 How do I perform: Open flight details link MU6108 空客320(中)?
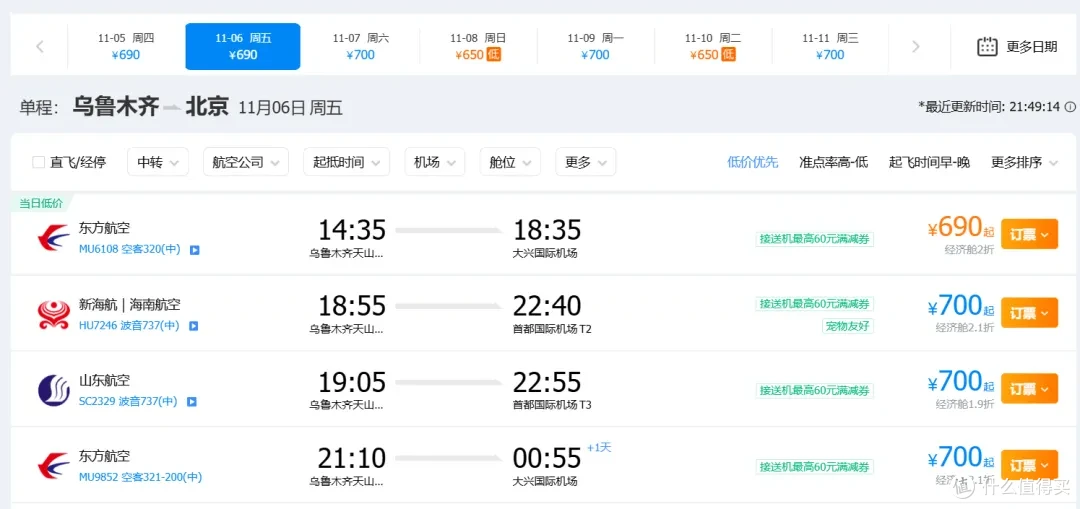[x=129, y=249]
